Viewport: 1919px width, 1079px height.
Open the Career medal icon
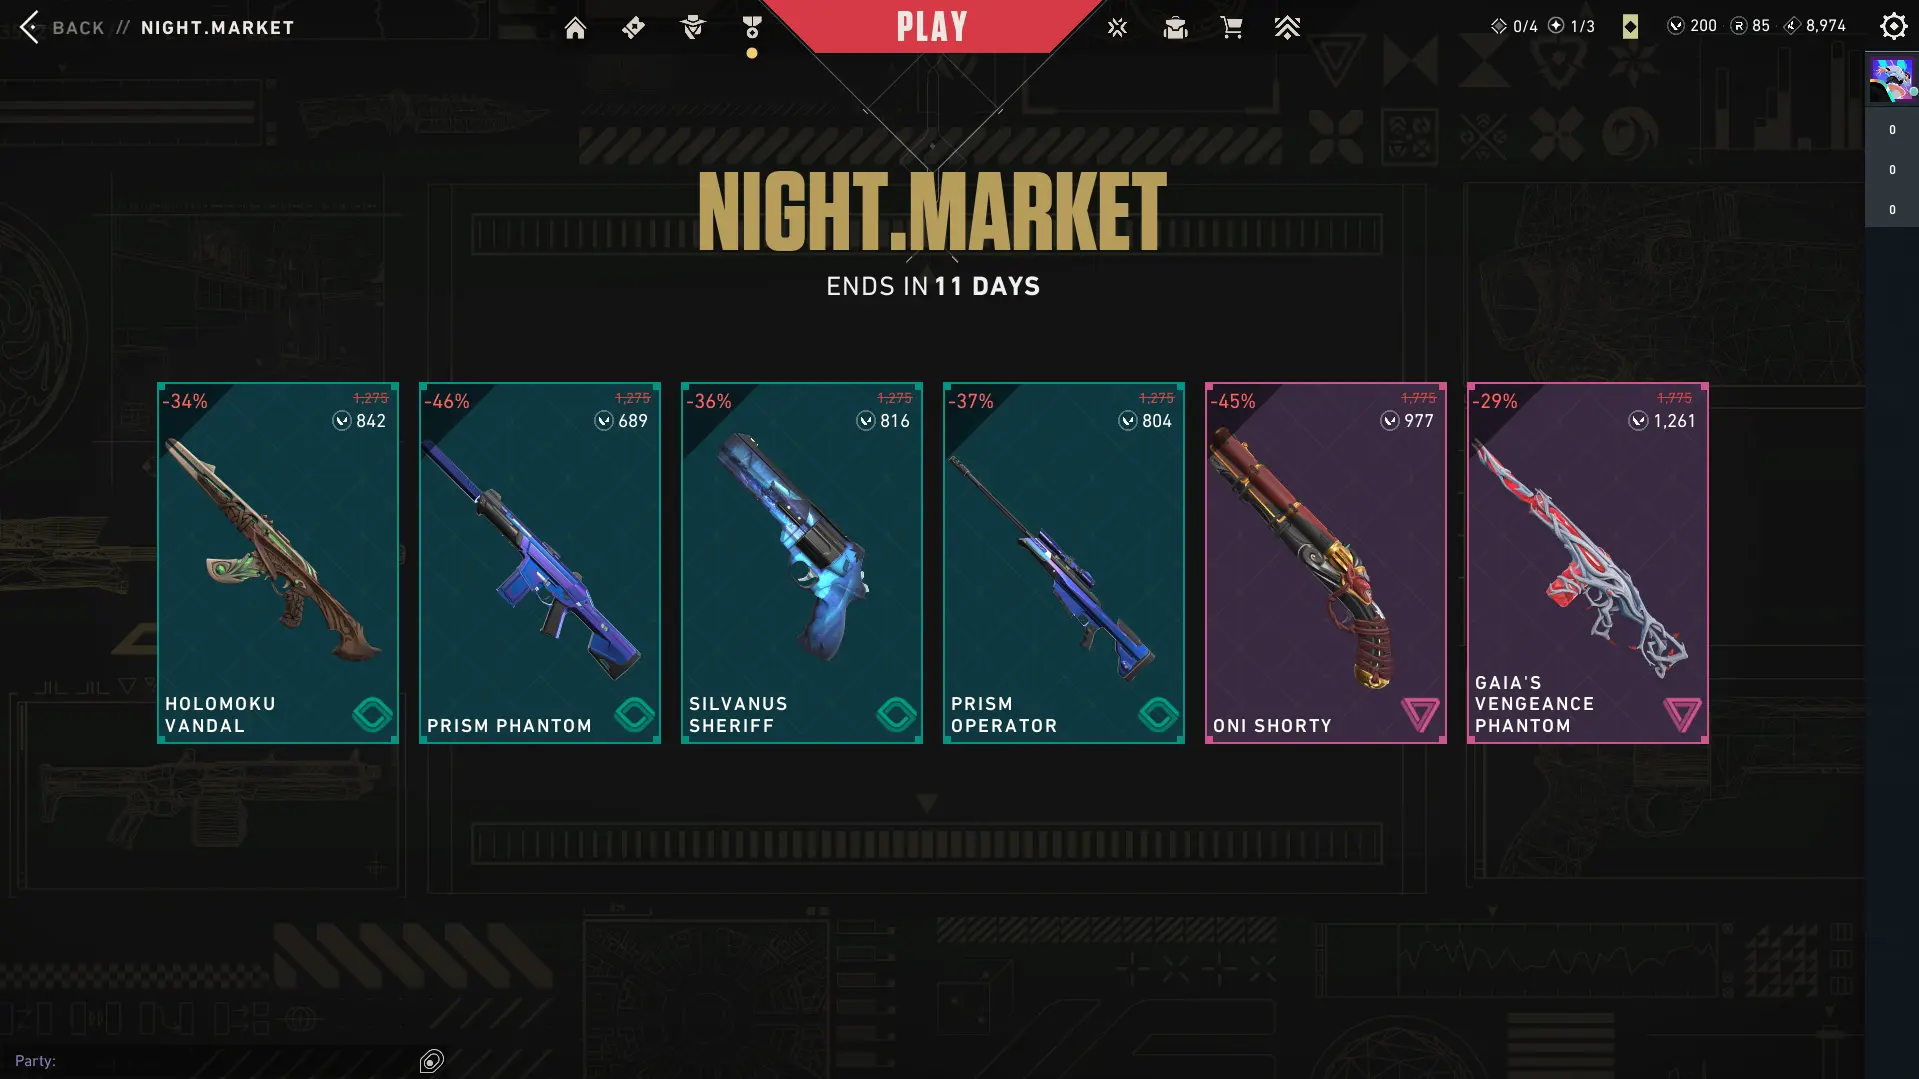(752, 28)
